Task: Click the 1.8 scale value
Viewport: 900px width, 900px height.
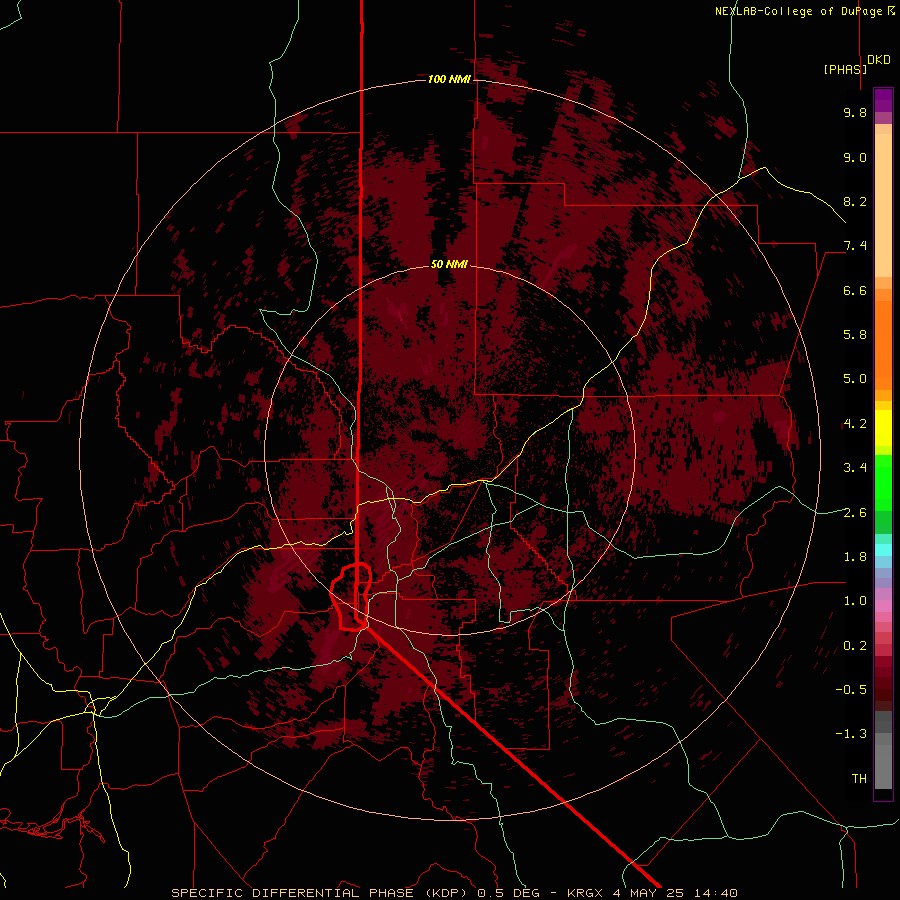Action: 855,557
